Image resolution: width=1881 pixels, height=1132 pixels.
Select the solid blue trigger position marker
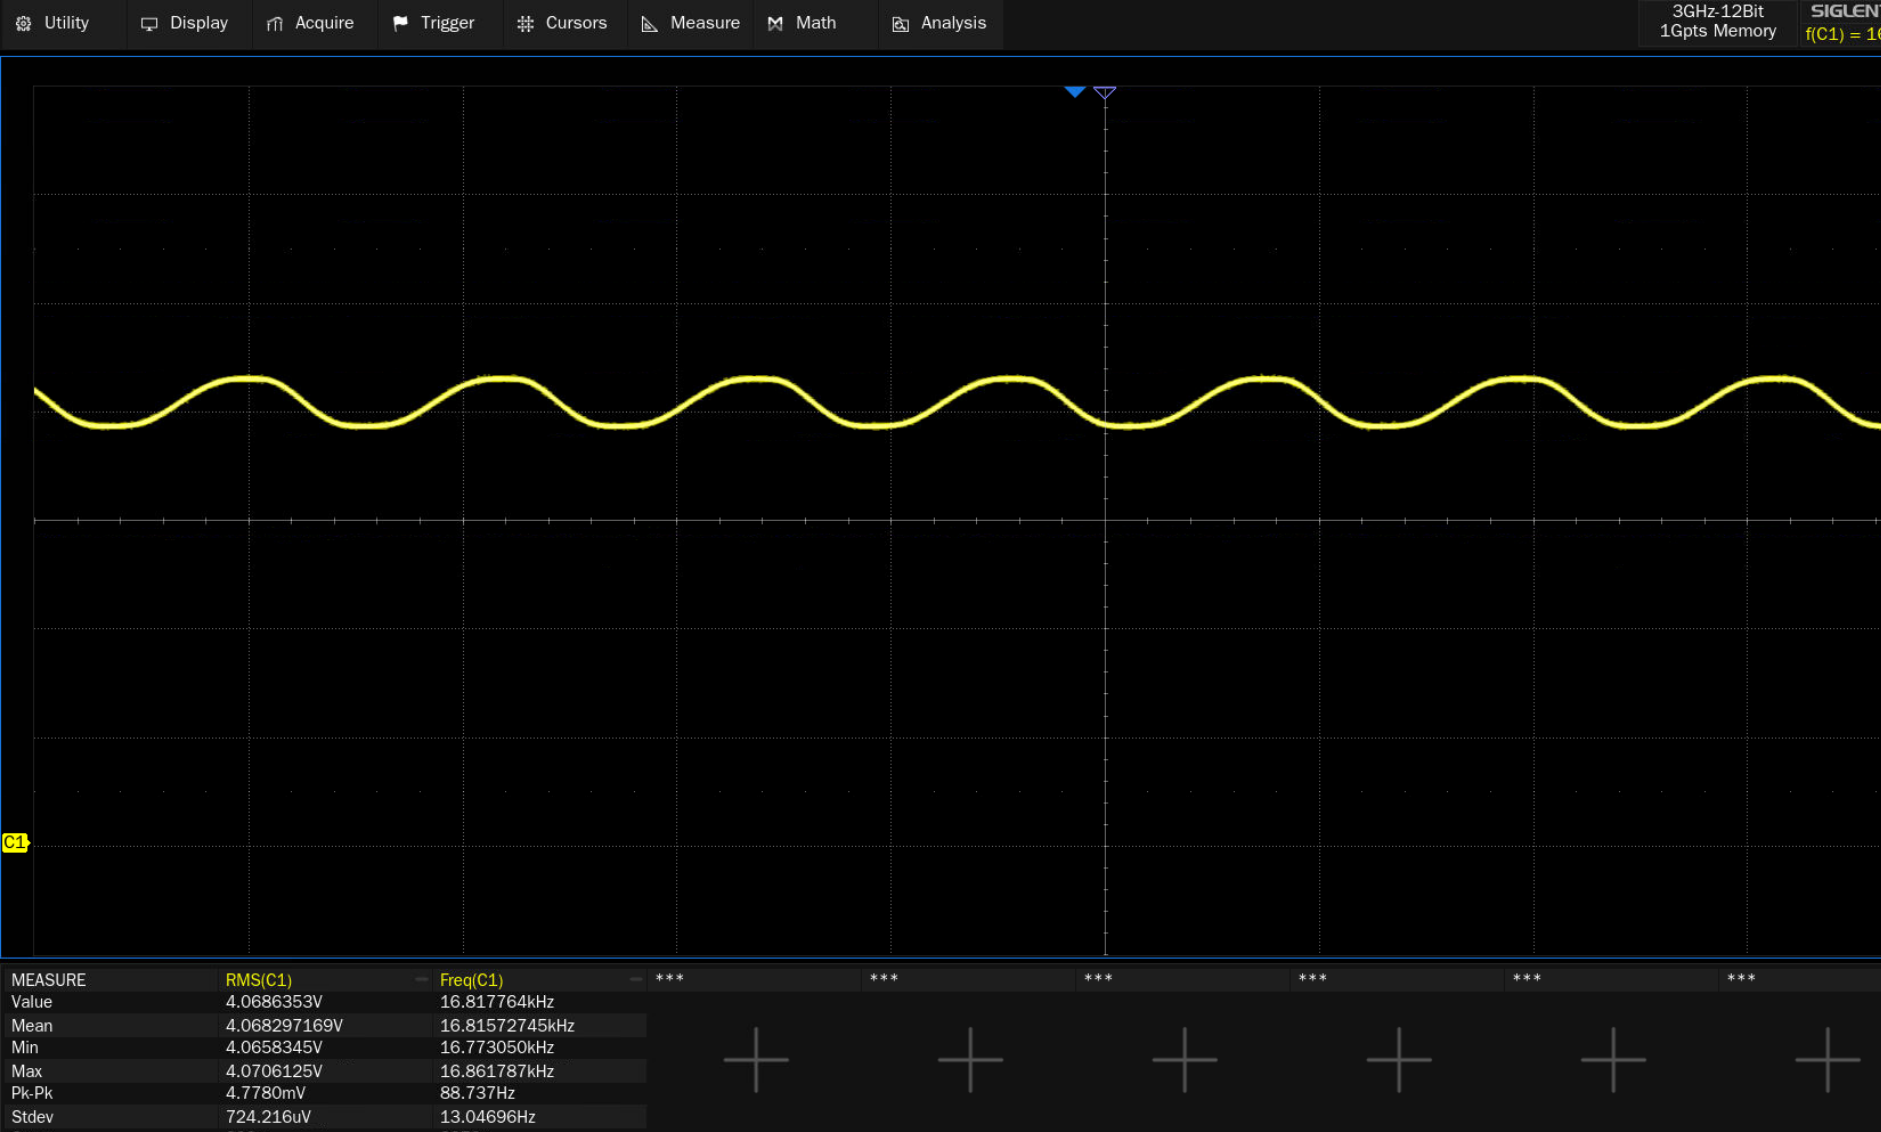tap(1075, 92)
